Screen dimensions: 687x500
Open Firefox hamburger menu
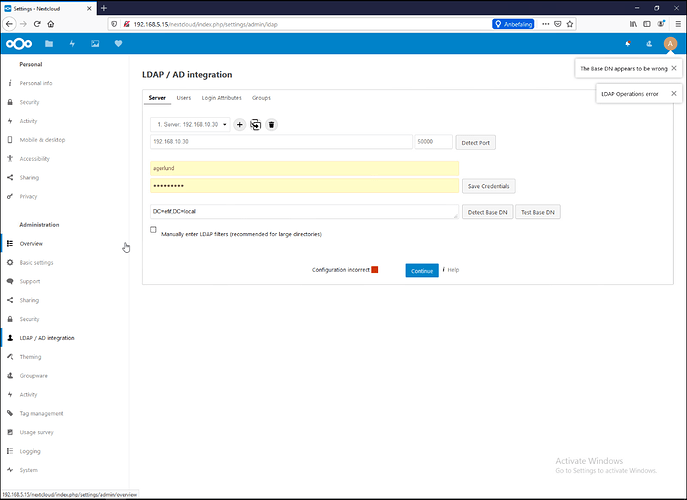pos(678,24)
